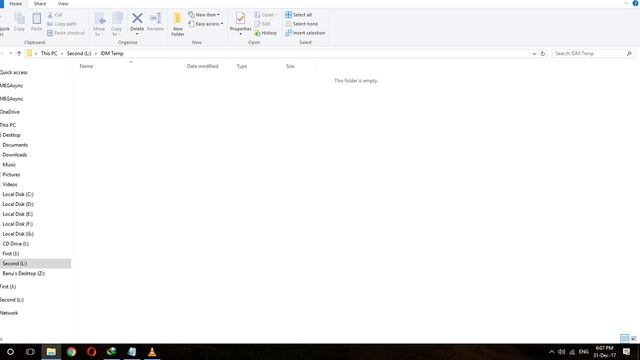Click Select none in the ribbon
This screenshot has height=360, width=640.
(x=301, y=24)
